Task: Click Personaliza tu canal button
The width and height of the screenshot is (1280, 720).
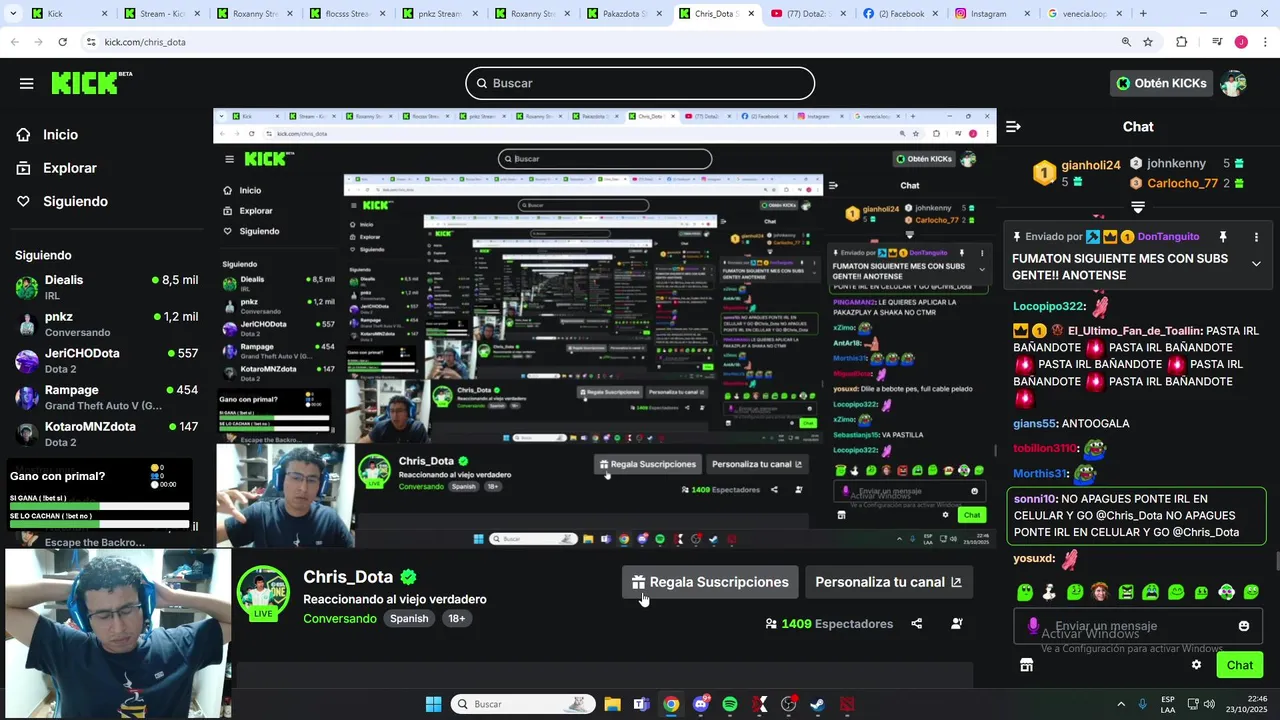Action: 888,582
